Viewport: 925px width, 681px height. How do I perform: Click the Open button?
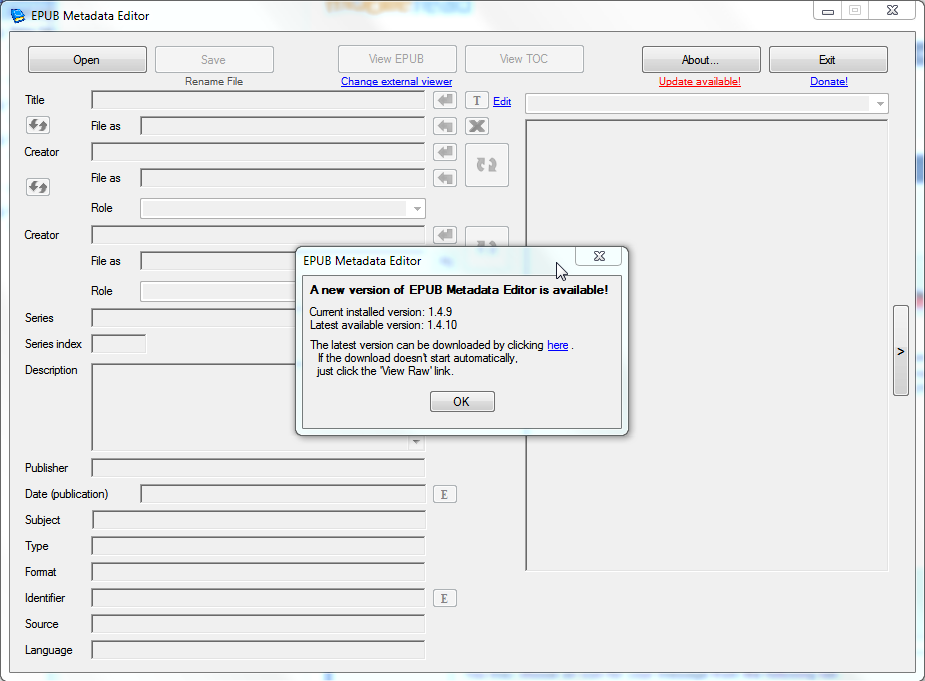(87, 60)
